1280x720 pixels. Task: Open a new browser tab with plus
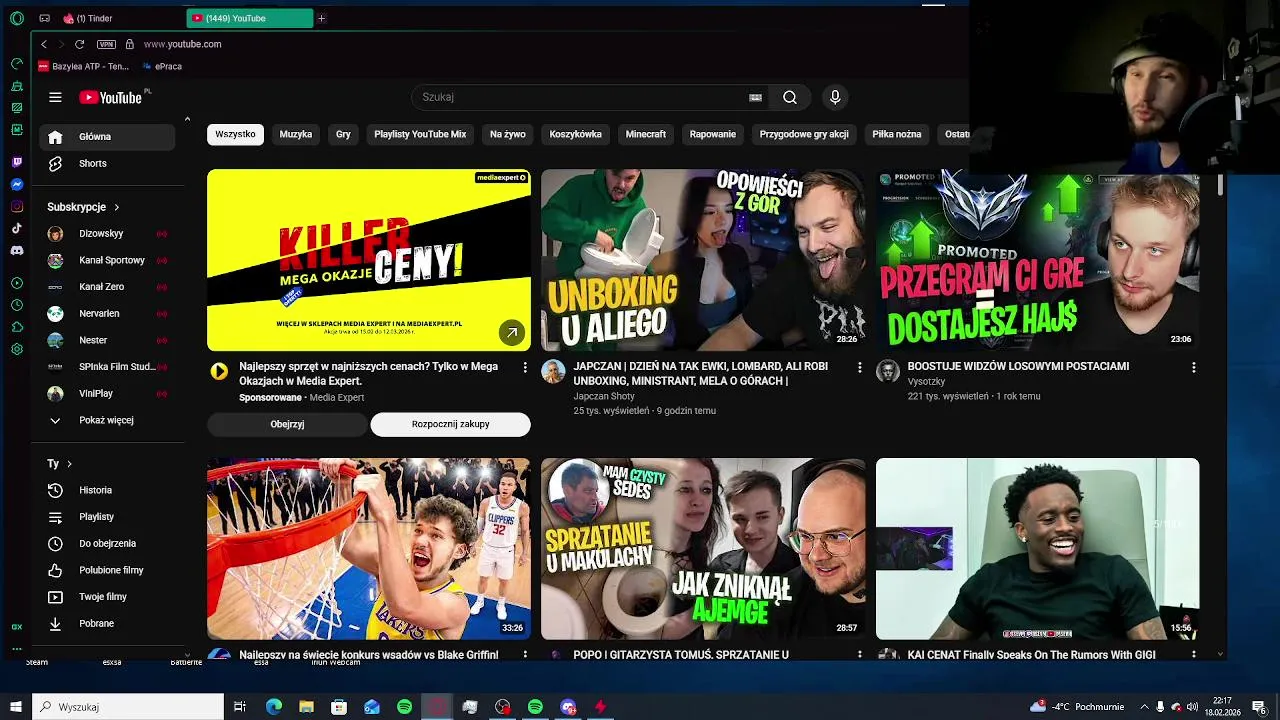pyautogui.click(x=321, y=18)
